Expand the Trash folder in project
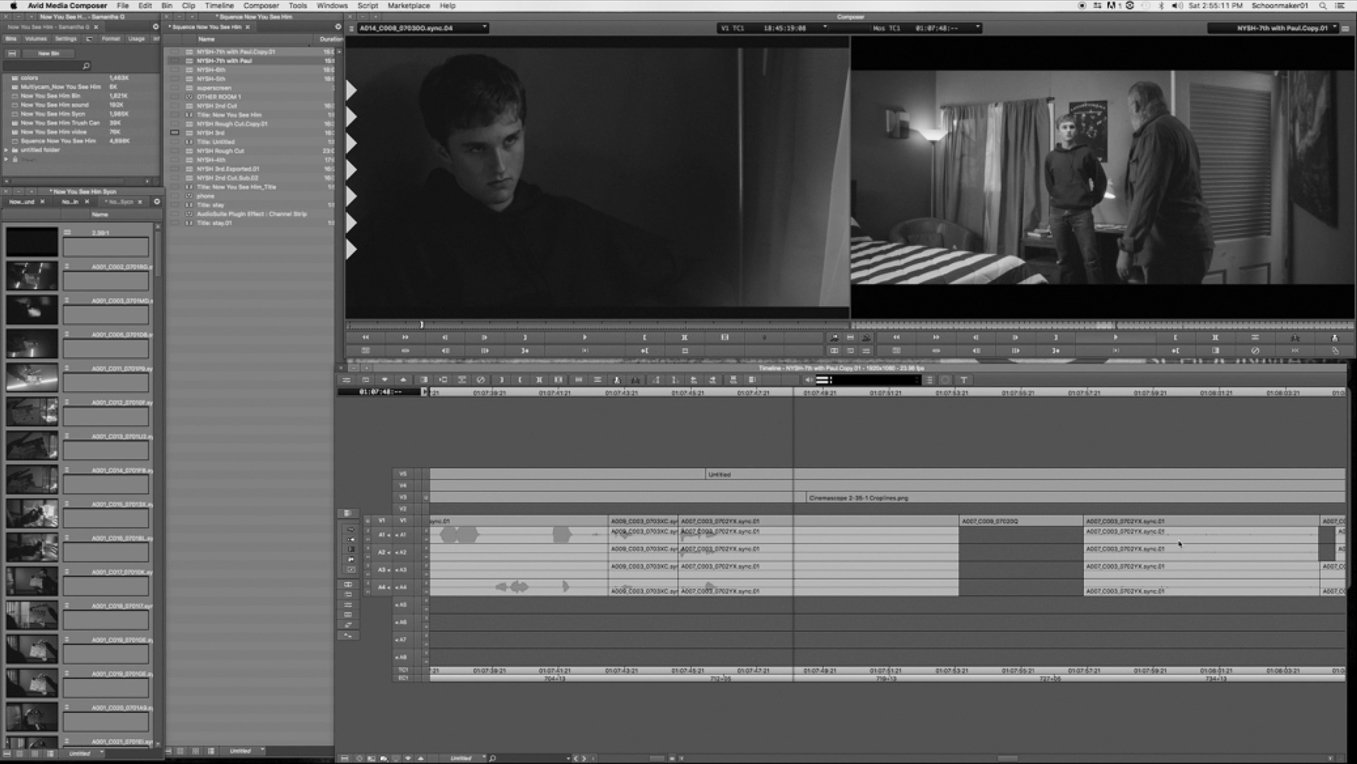Image resolution: width=1357 pixels, height=764 pixels. coord(7,159)
